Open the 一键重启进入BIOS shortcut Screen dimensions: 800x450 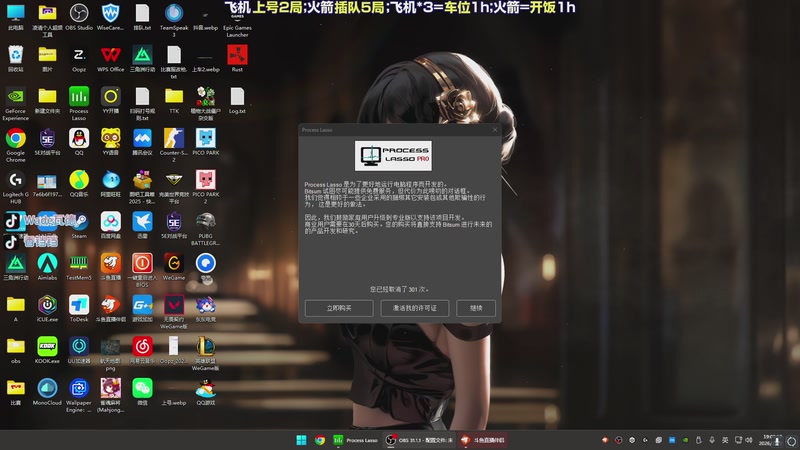click(x=142, y=270)
